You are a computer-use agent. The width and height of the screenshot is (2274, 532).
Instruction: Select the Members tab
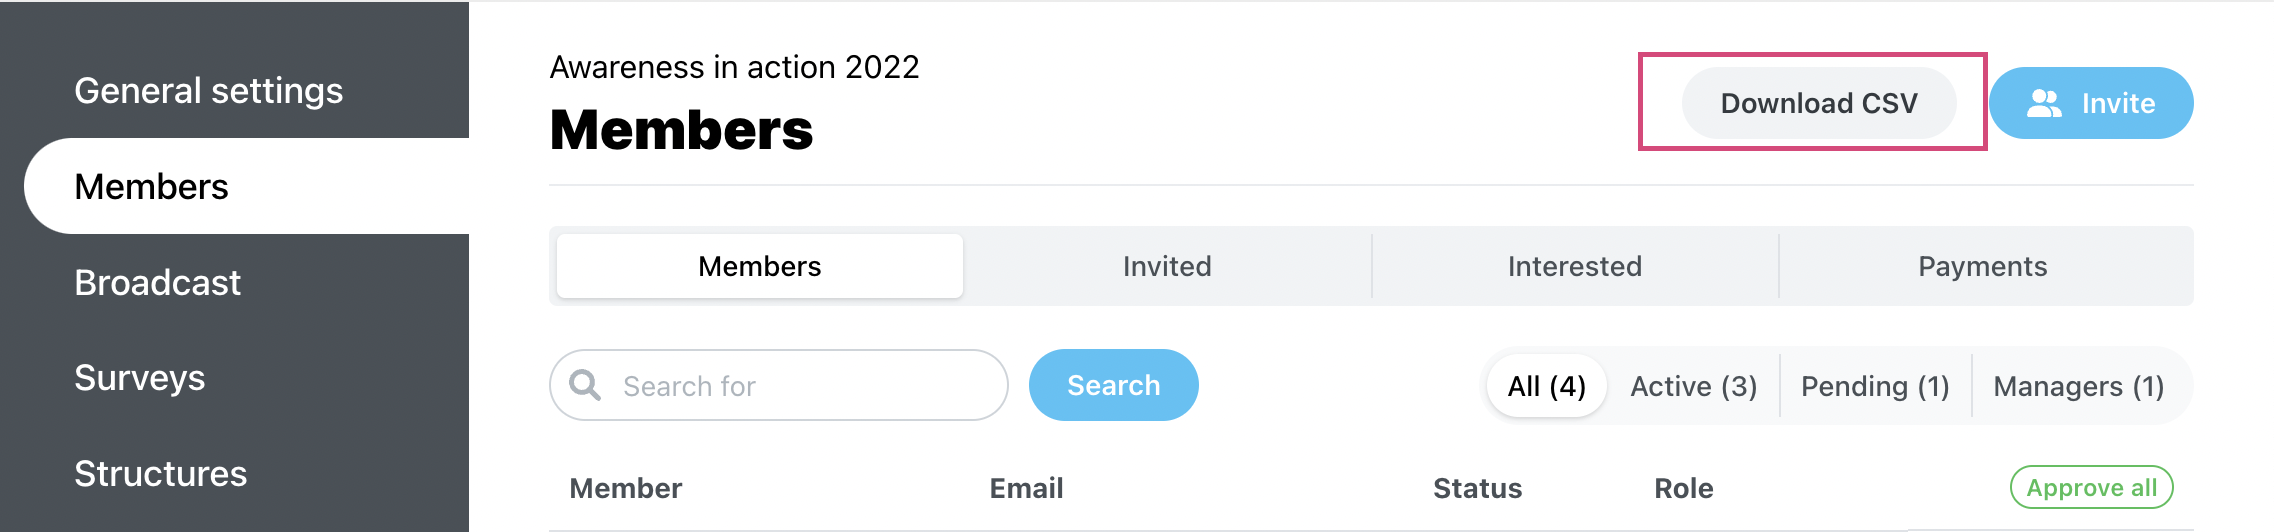[x=760, y=266]
